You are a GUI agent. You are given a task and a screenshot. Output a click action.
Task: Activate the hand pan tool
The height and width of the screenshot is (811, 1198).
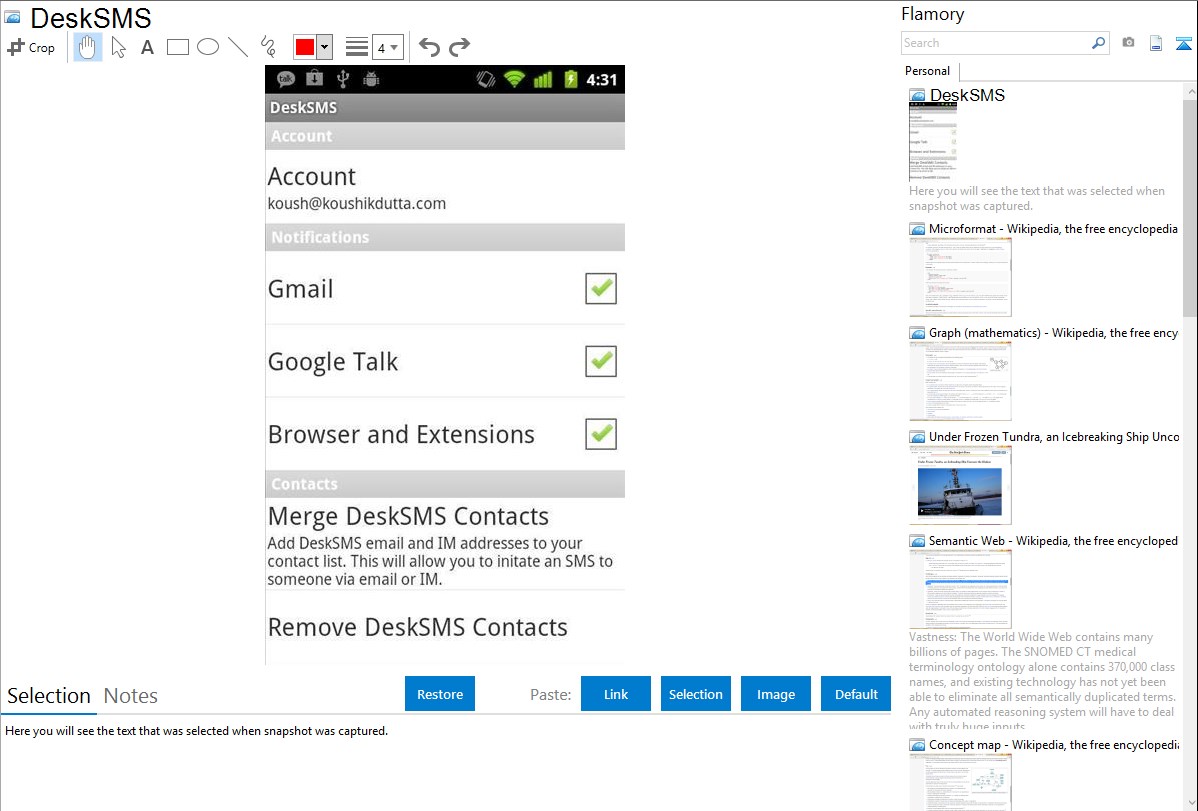[87, 47]
